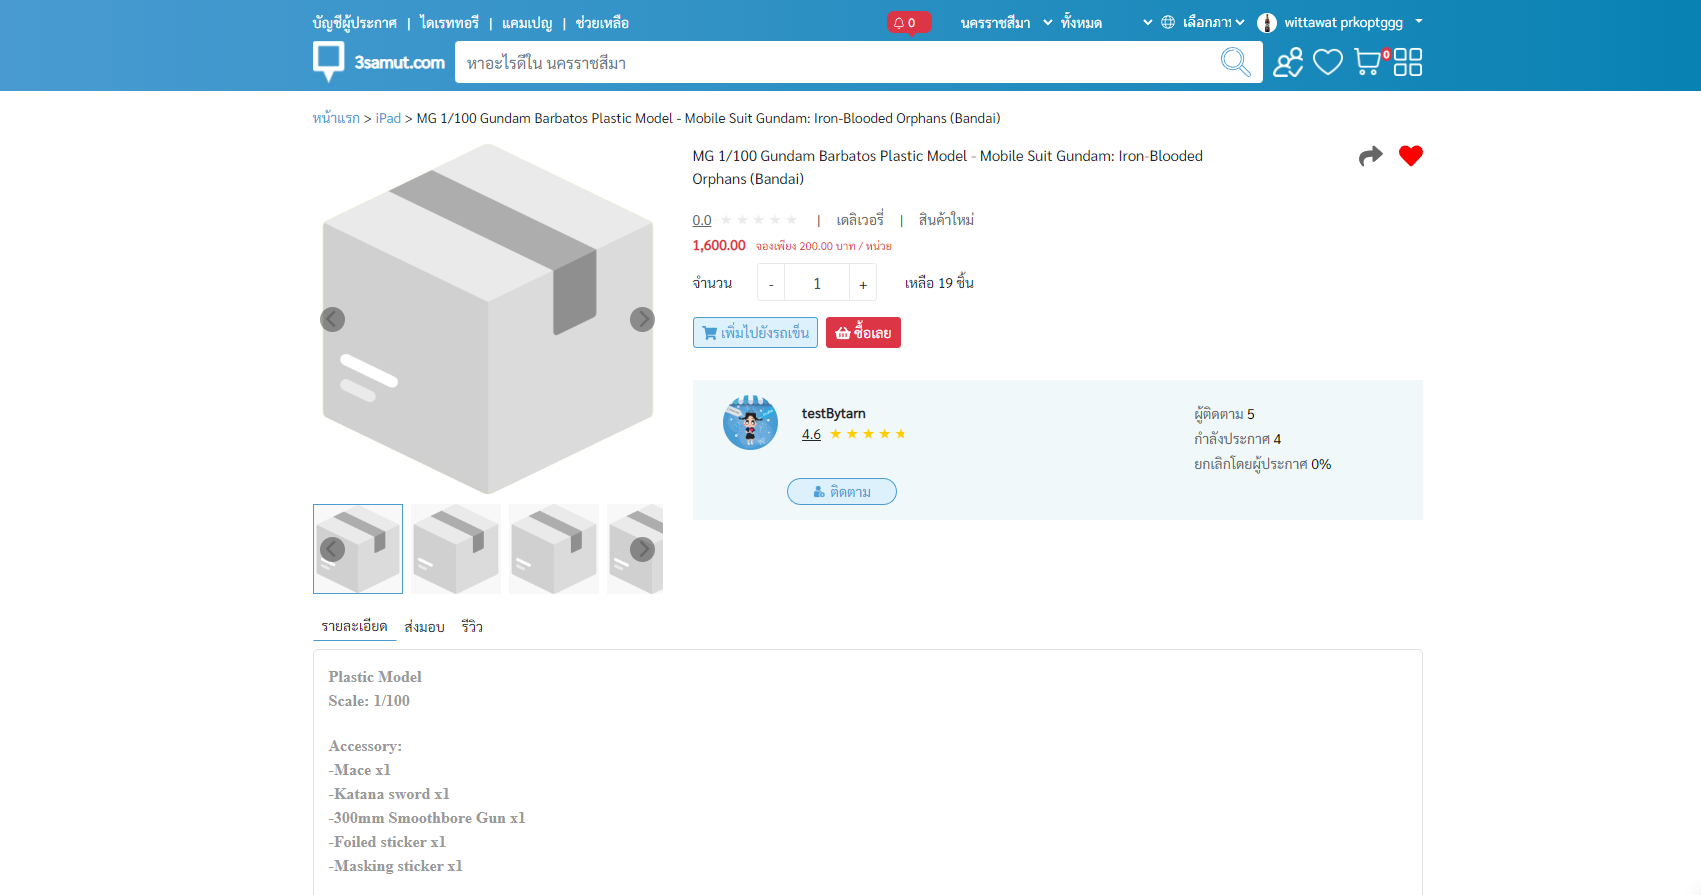Open the shopping cart icon

pyautogui.click(x=1369, y=62)
